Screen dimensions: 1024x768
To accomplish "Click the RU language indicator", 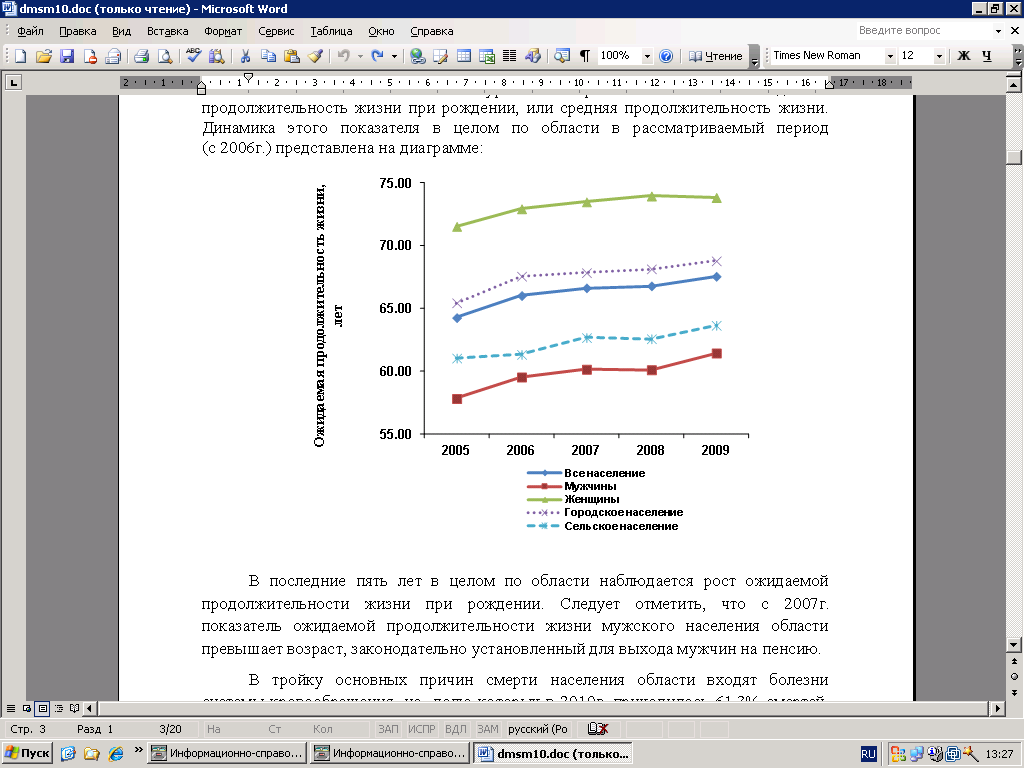I will (x=868, y=754).
